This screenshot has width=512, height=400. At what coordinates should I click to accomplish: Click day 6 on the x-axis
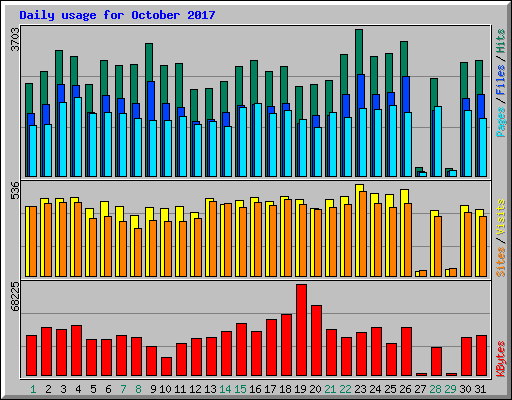click(108, 389)
